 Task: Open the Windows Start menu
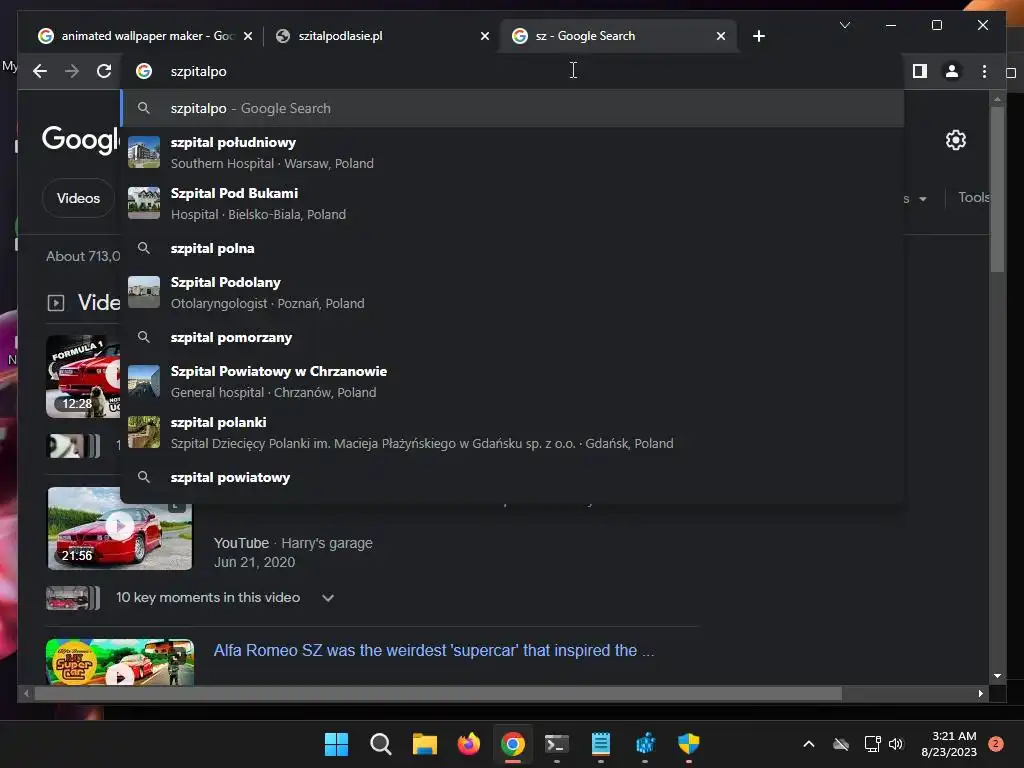336,744
